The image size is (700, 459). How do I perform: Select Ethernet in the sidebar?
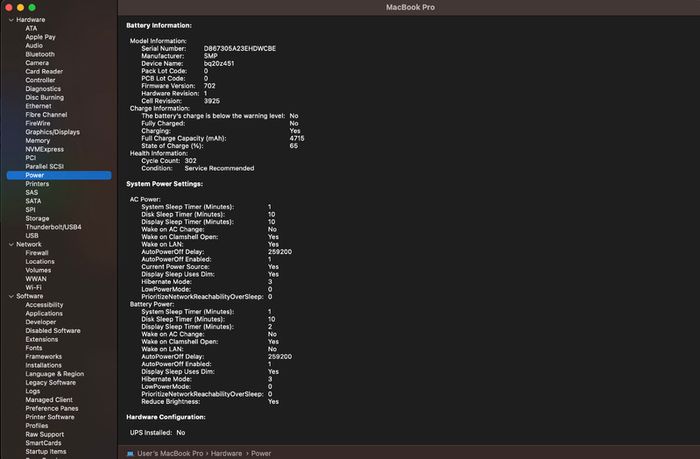[38, 106]
